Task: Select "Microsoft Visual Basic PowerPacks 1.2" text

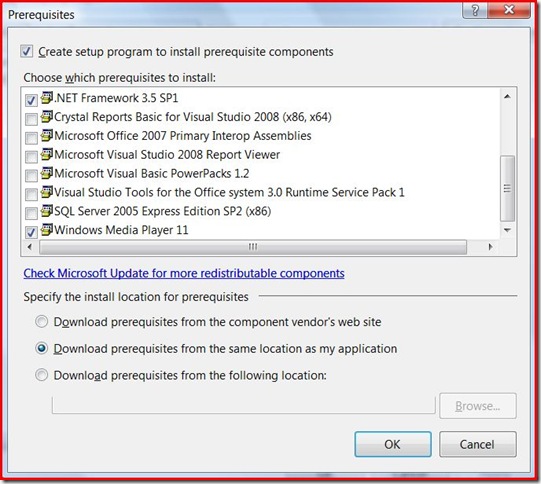Action: pos(152,174)
